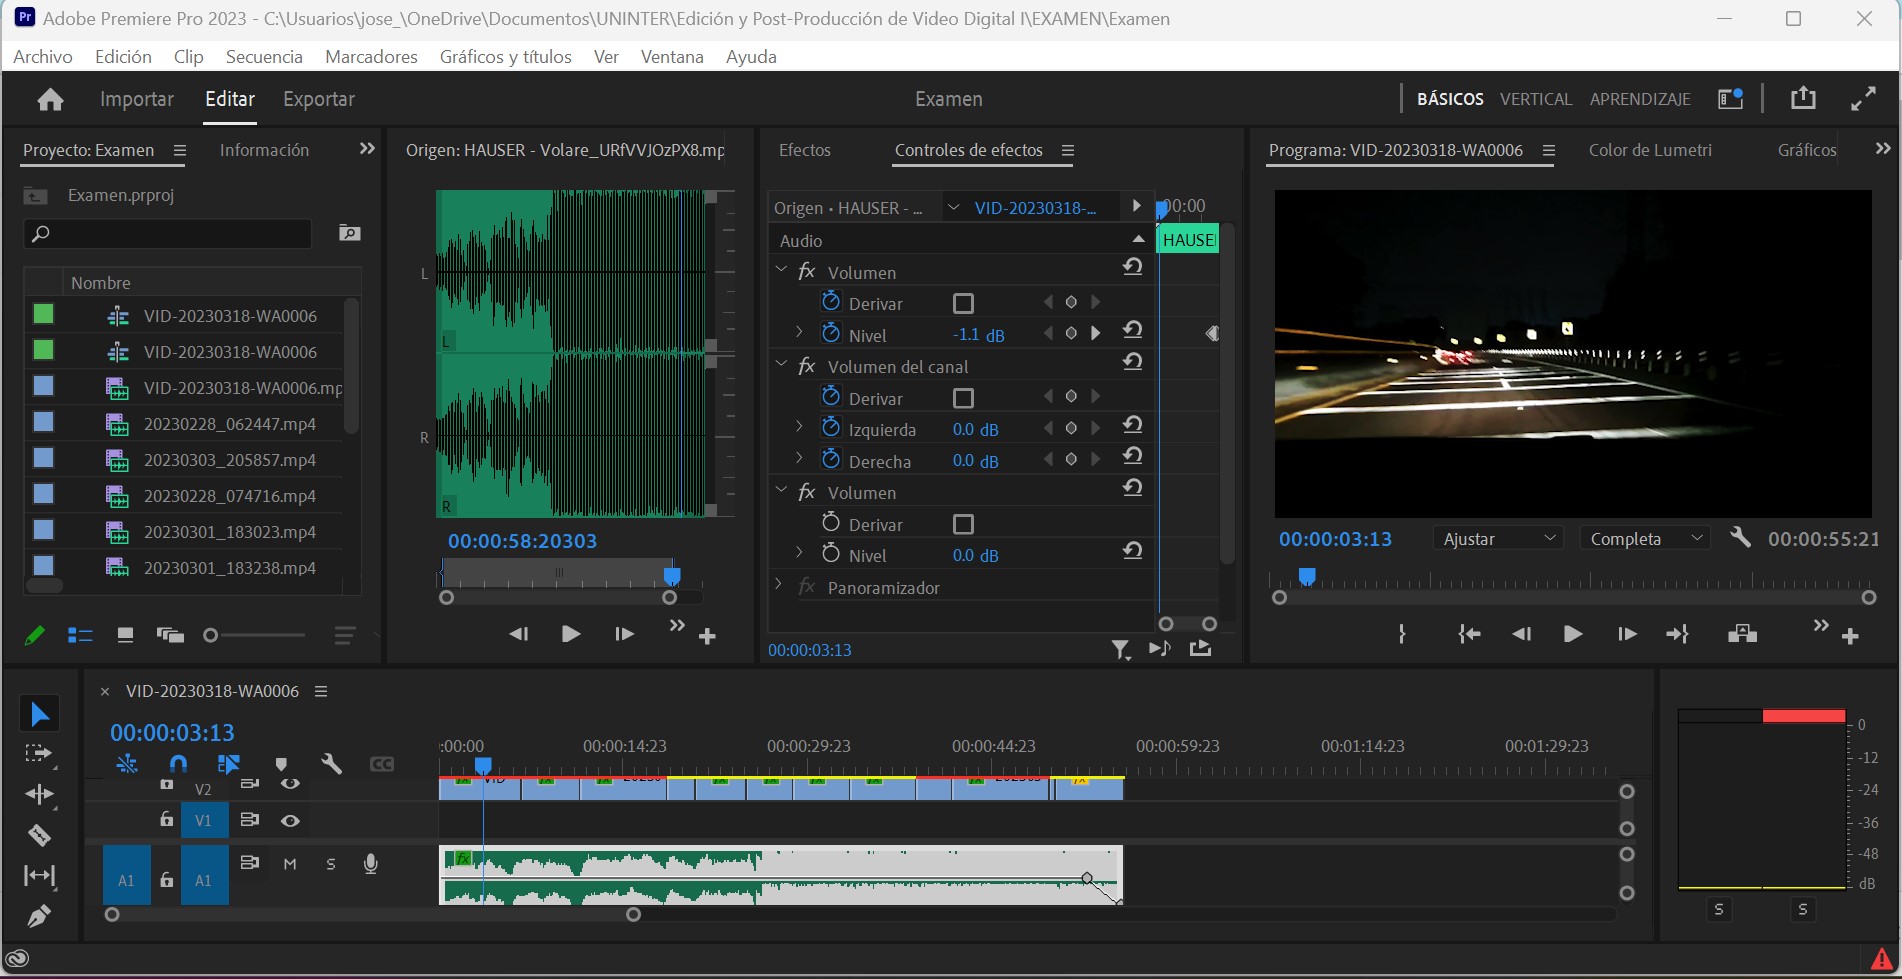Toggle linked selection in timeline

(229, 764)
